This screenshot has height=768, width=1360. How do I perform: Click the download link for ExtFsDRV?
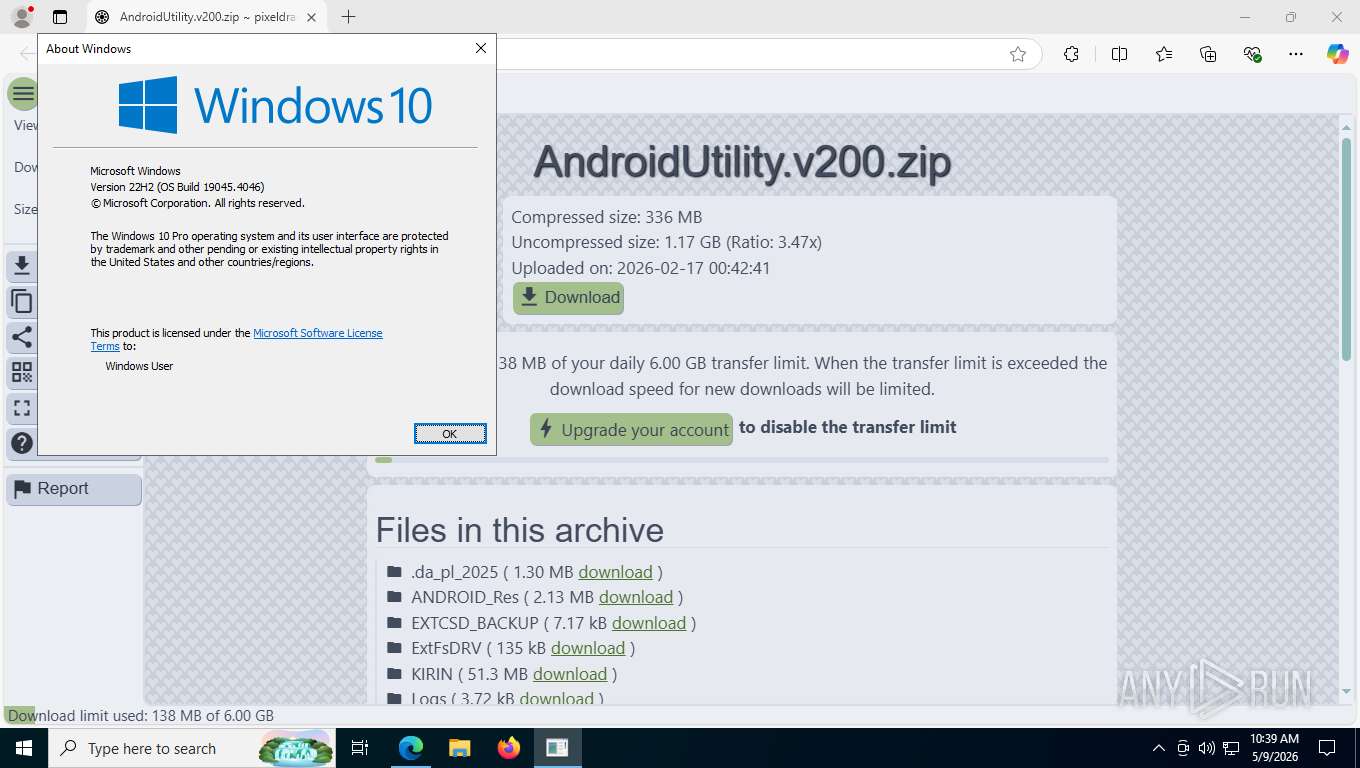pos(588,648)
